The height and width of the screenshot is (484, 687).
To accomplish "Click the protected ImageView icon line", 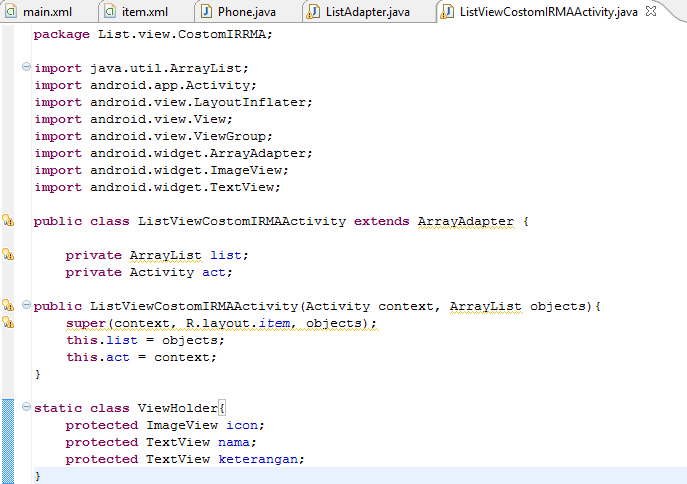I will tap(165, 425).
